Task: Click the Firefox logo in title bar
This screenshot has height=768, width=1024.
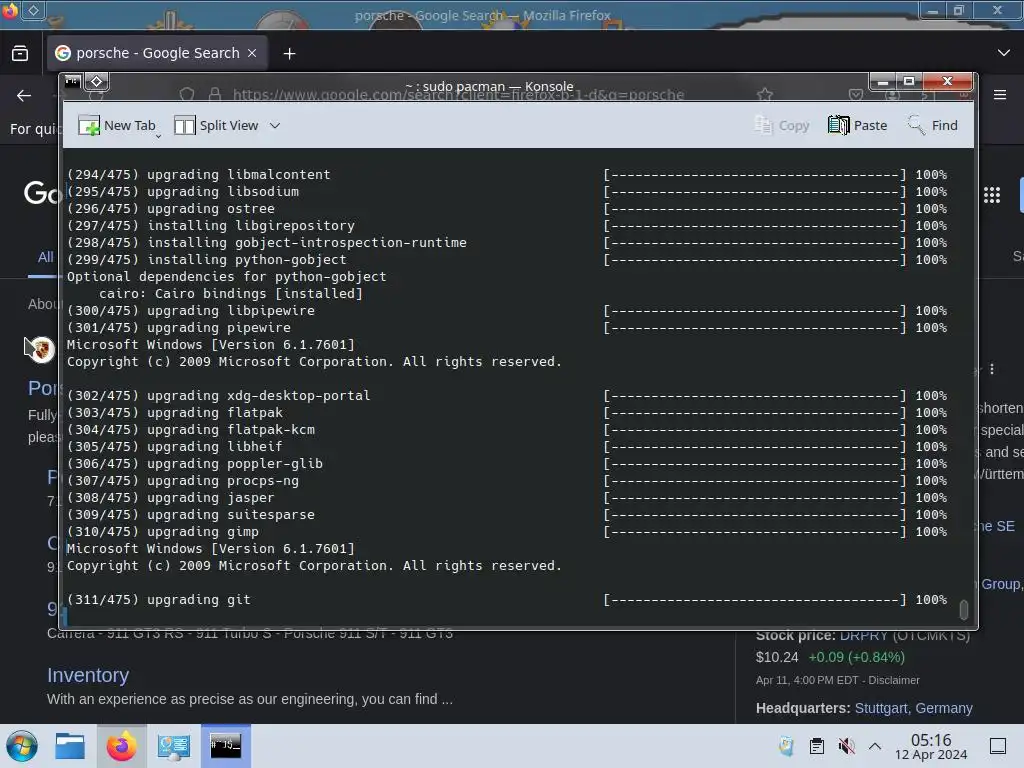Action: [10, 10]
